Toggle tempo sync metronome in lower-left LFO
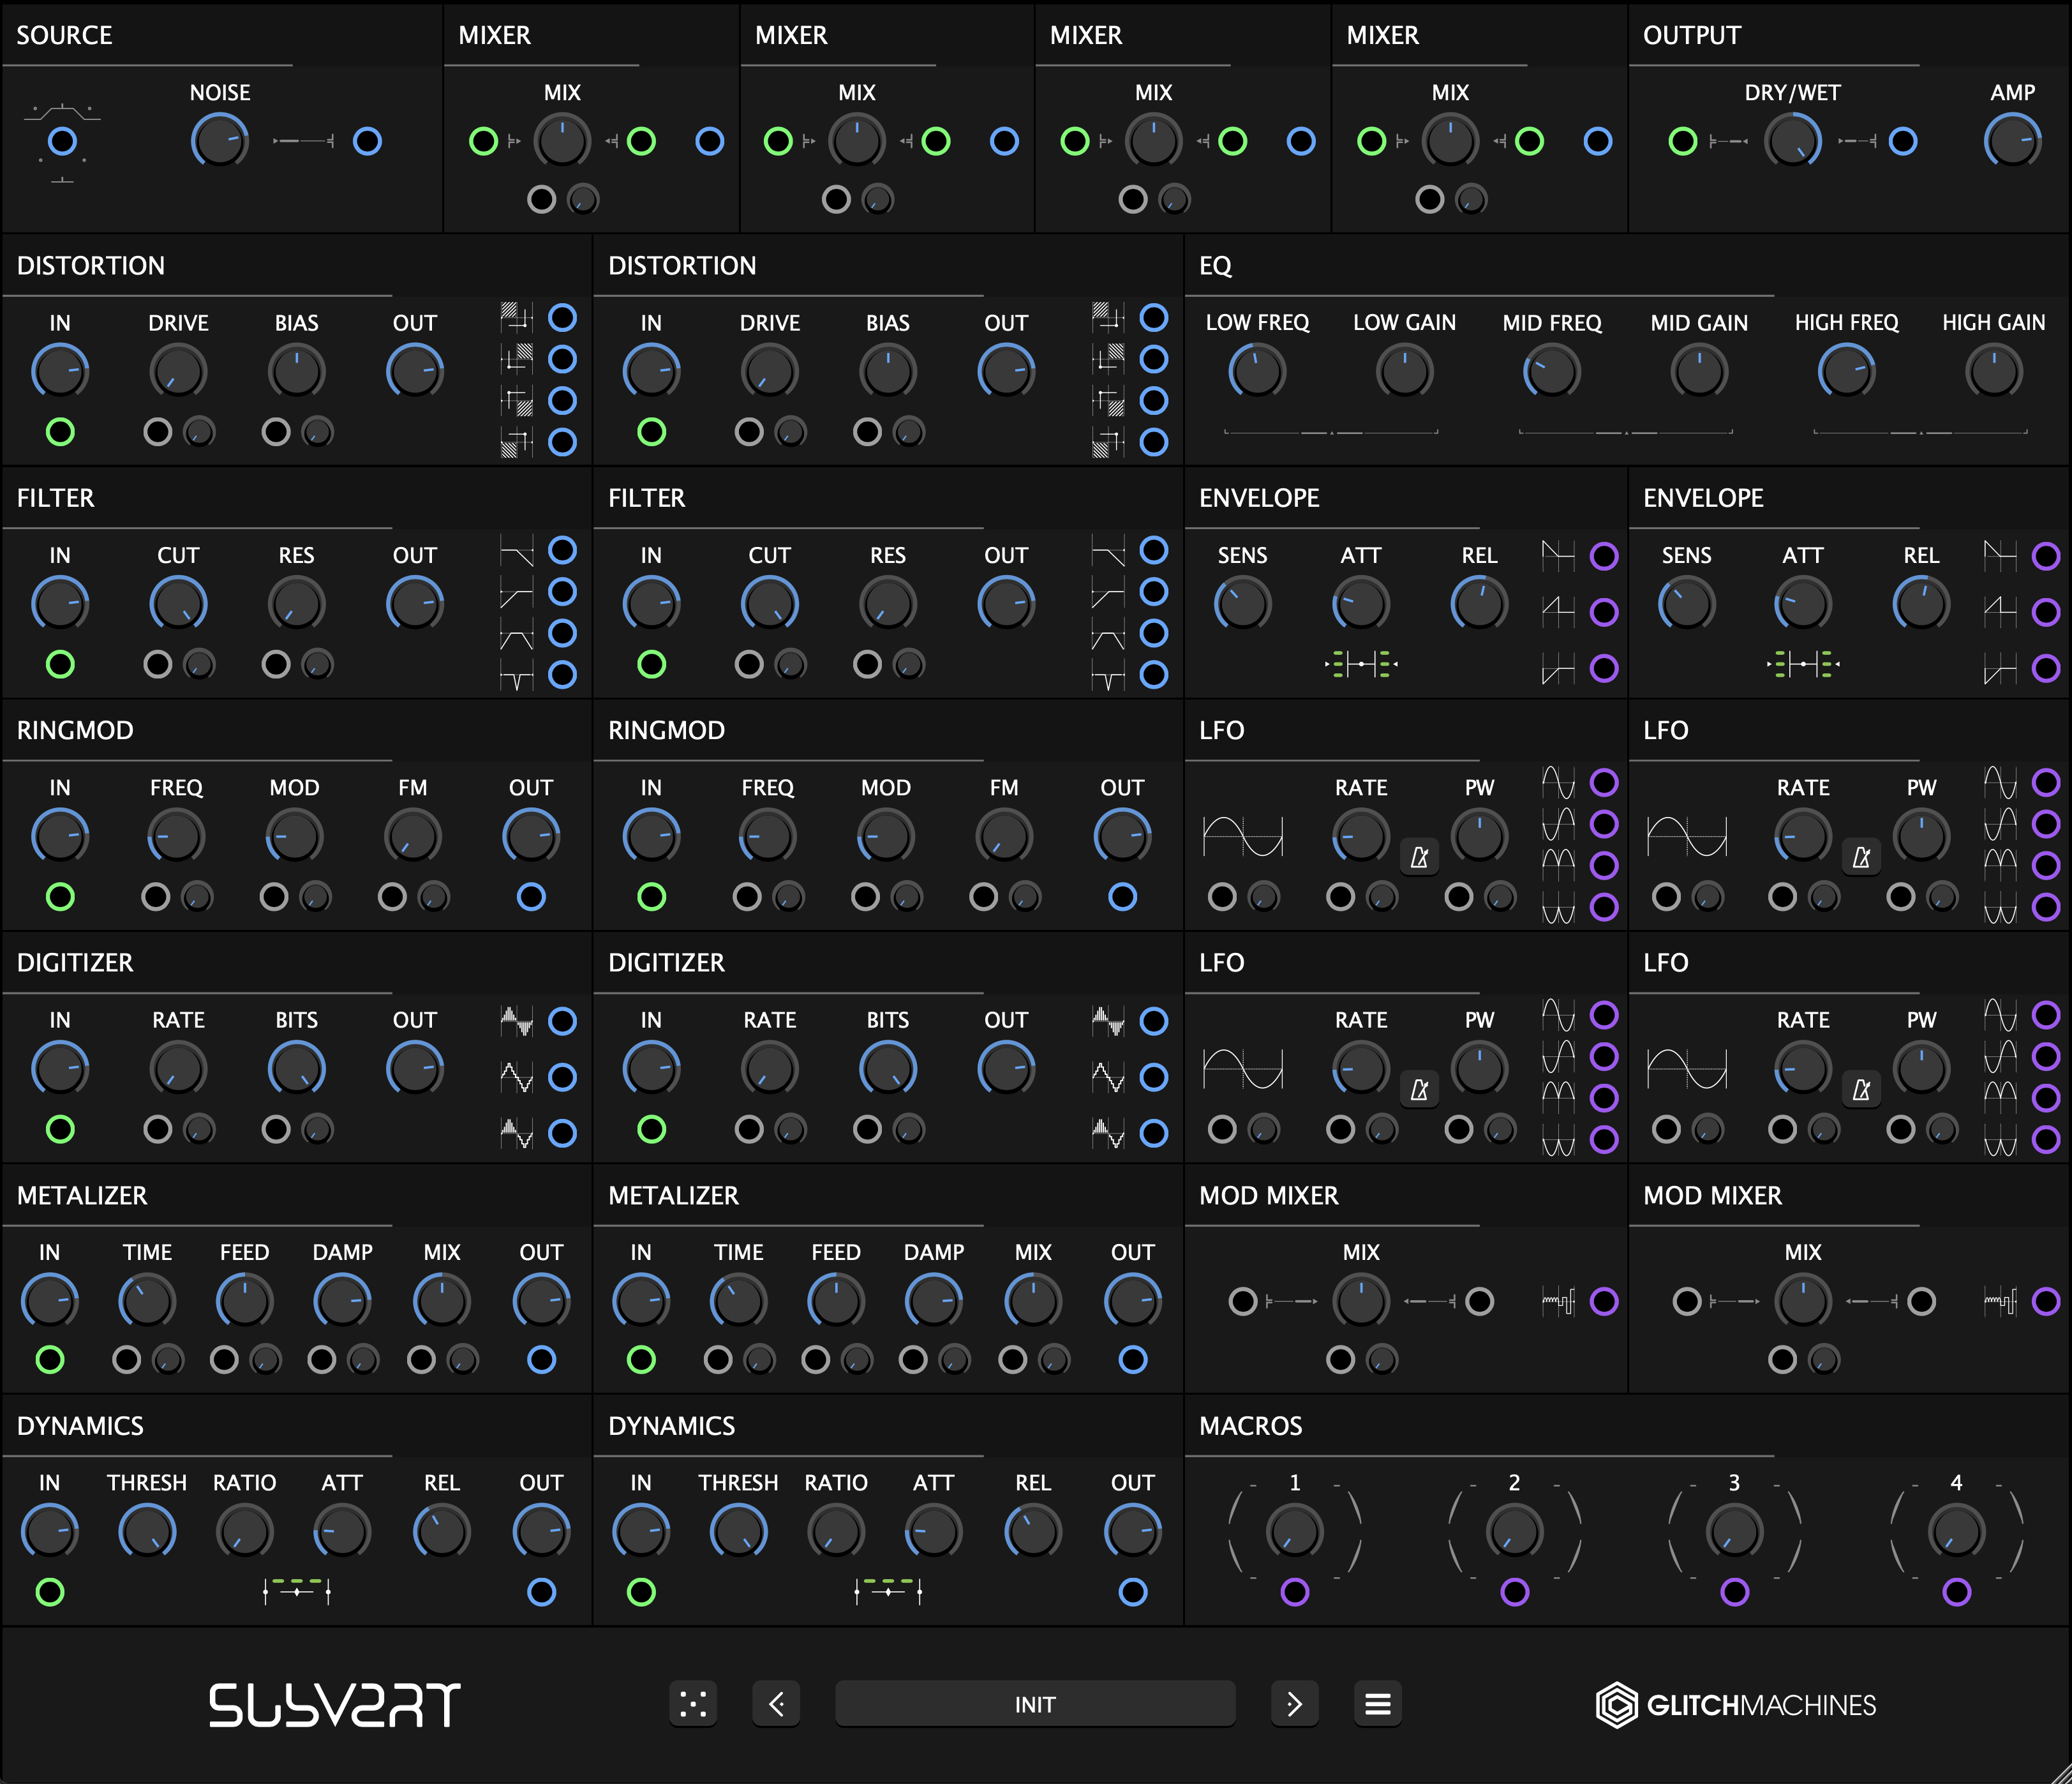The width and height of the screenshot is (2072, 1784). point(1419,1089)
